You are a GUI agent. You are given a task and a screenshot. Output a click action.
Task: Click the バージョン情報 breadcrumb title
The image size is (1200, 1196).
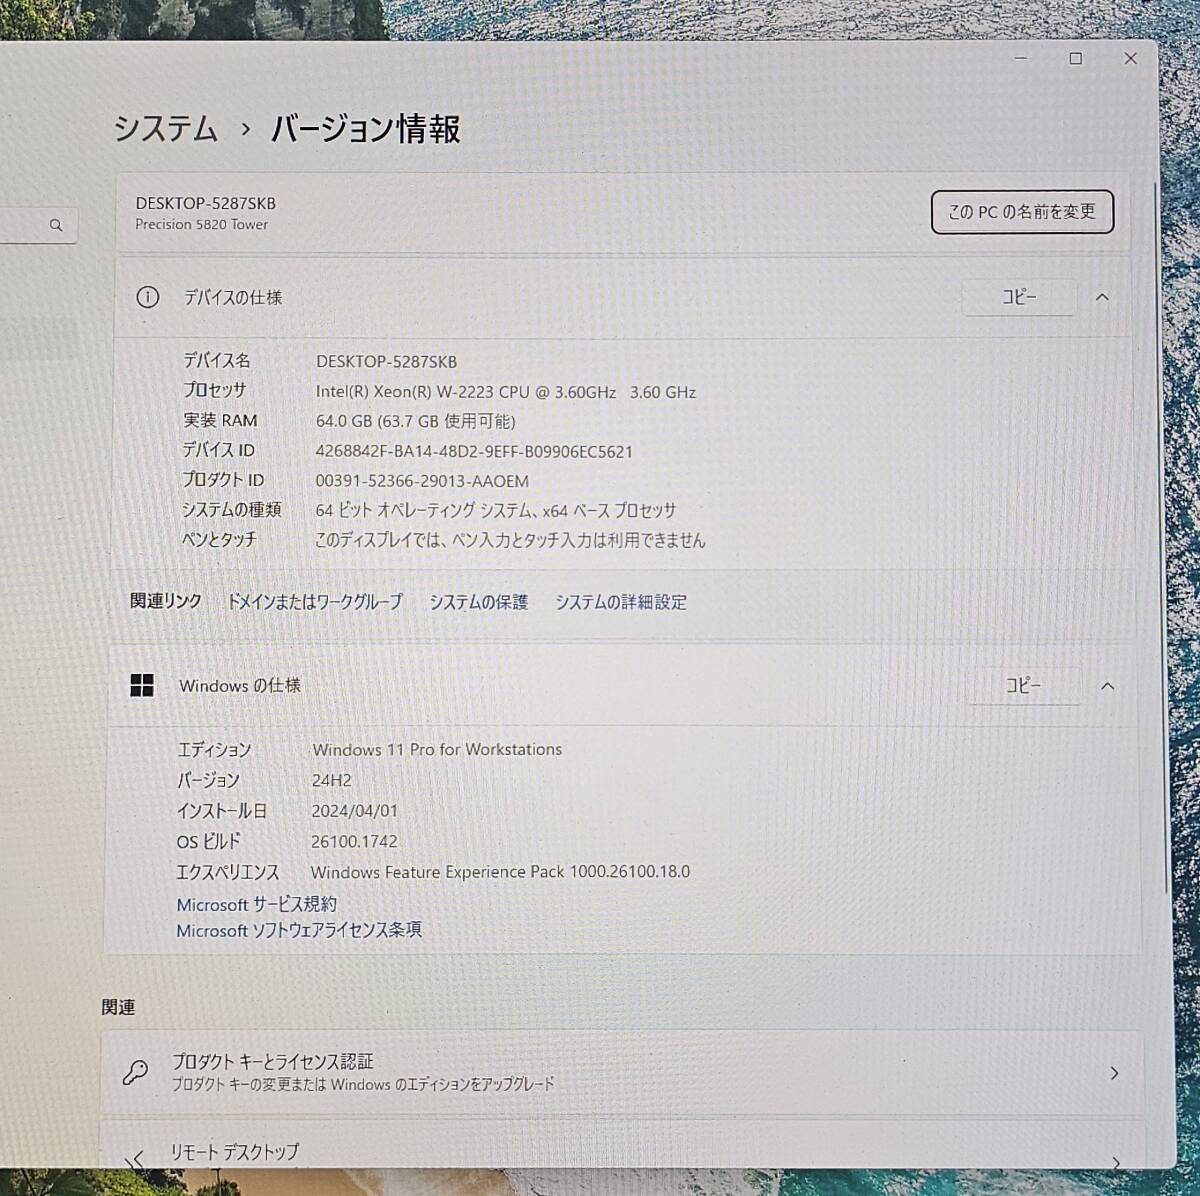tap(366, 129)
